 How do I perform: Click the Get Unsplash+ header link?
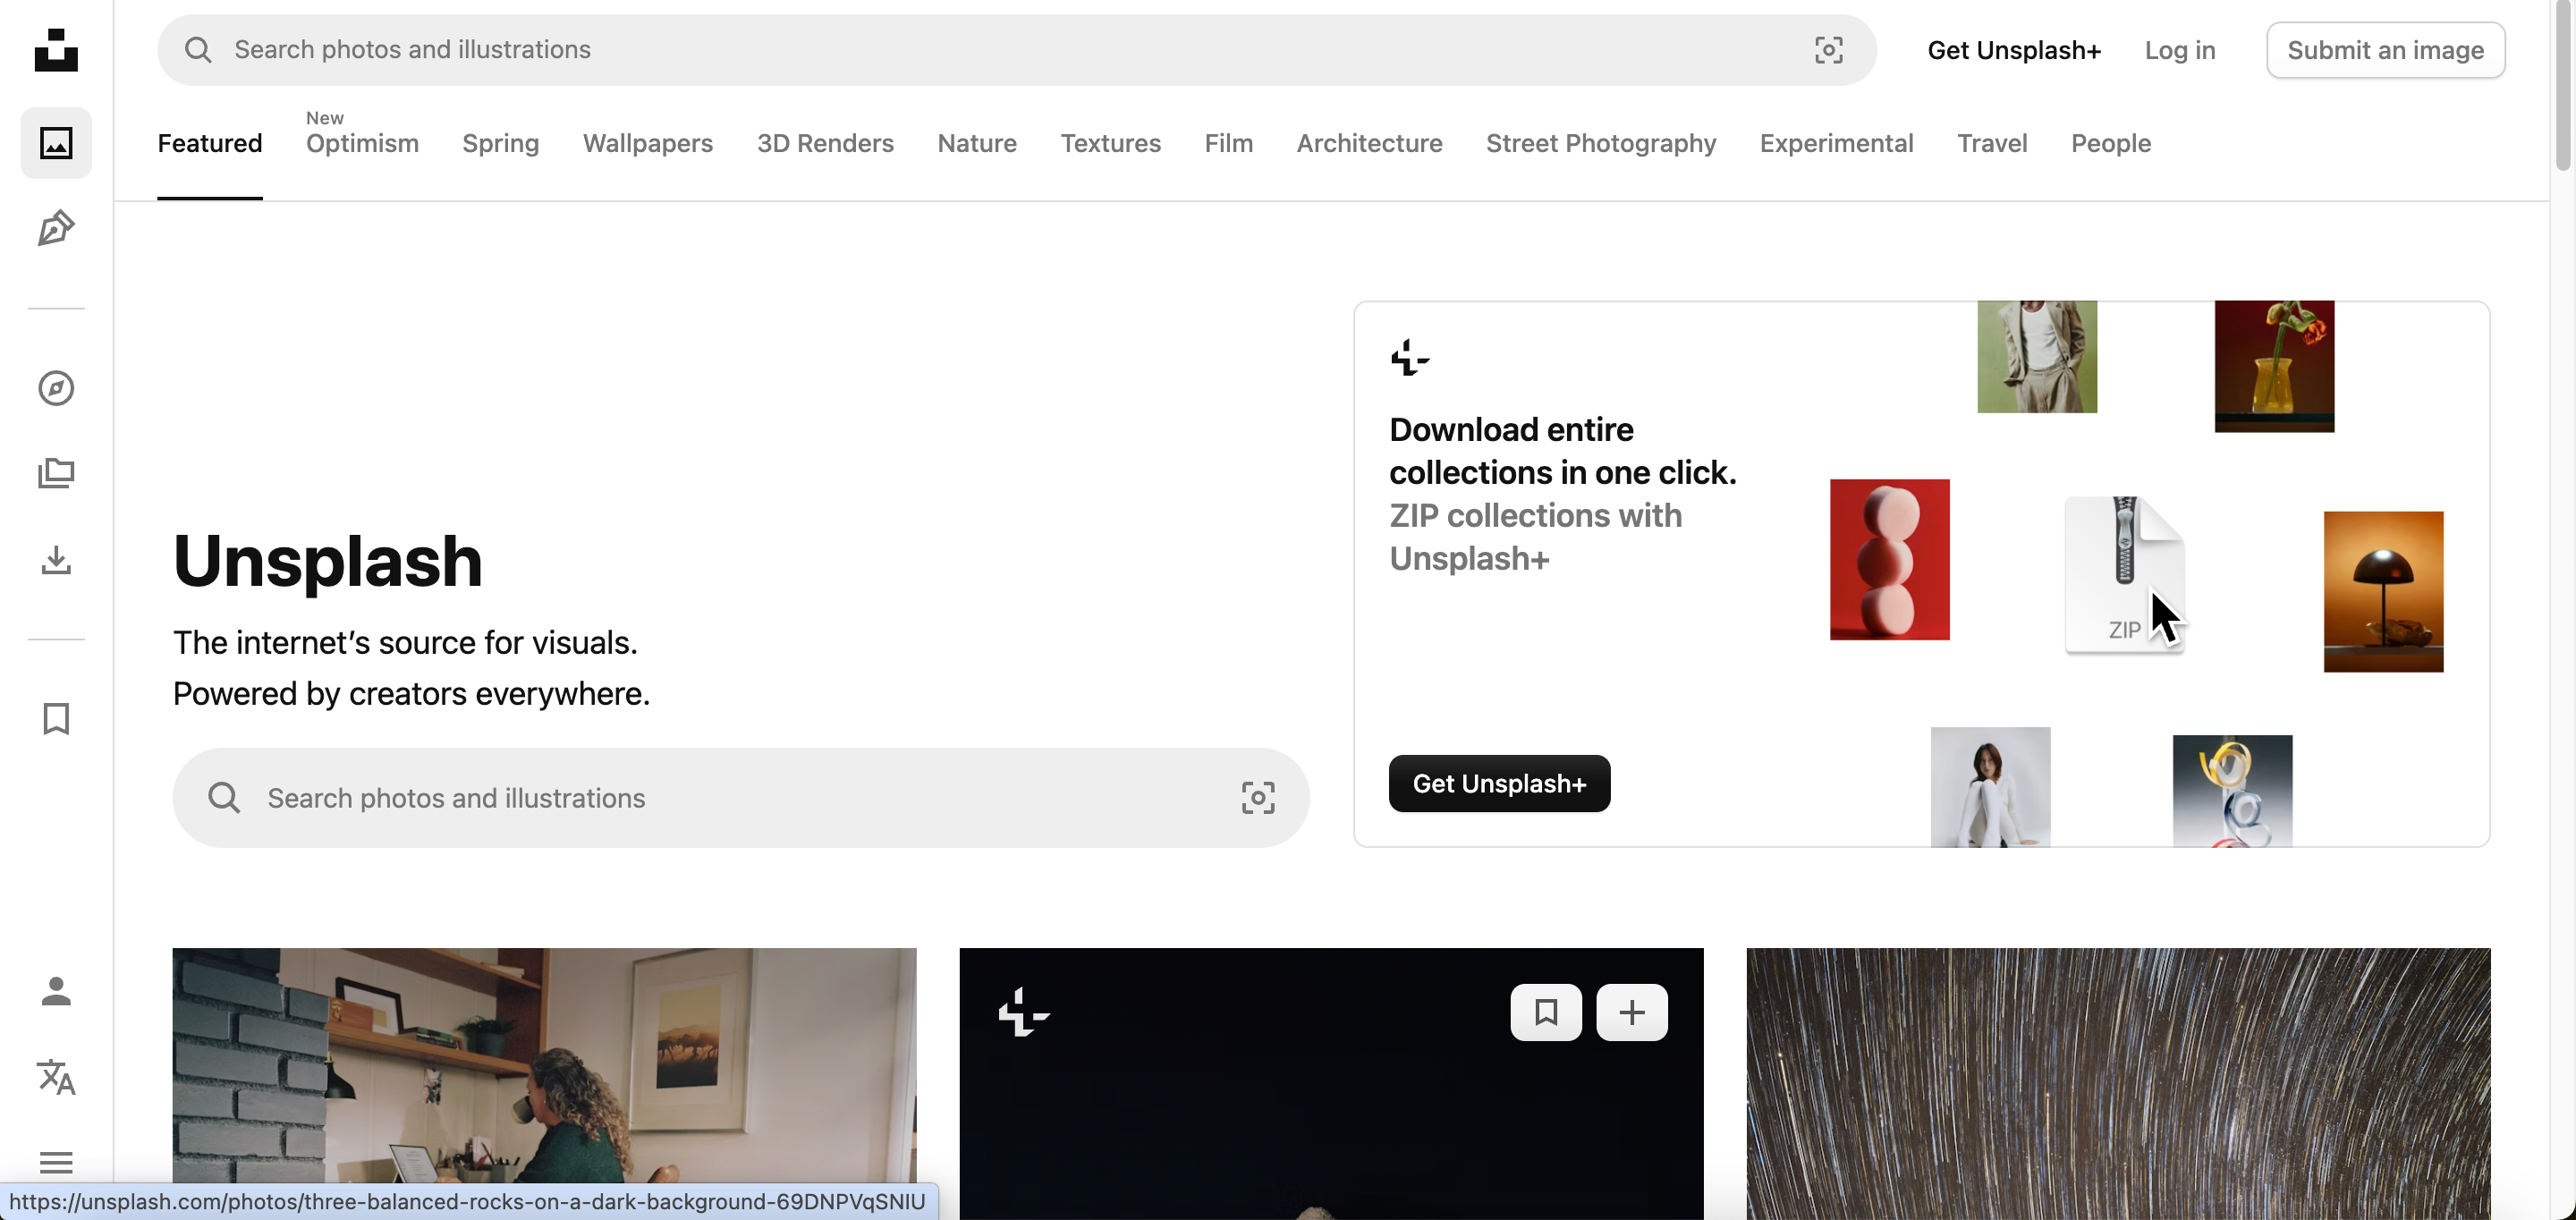tap(2014, 50)
